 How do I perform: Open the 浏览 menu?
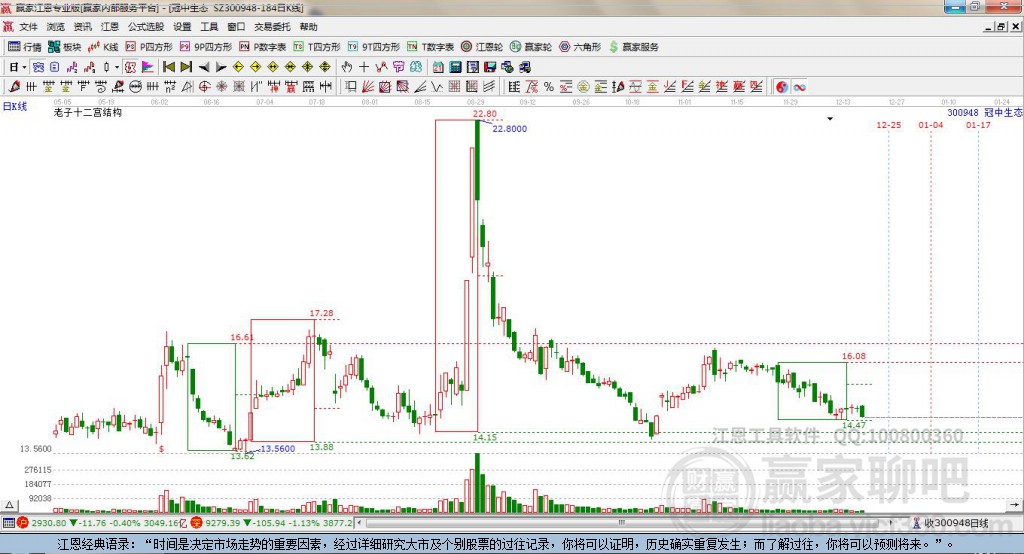coord(56,27)
